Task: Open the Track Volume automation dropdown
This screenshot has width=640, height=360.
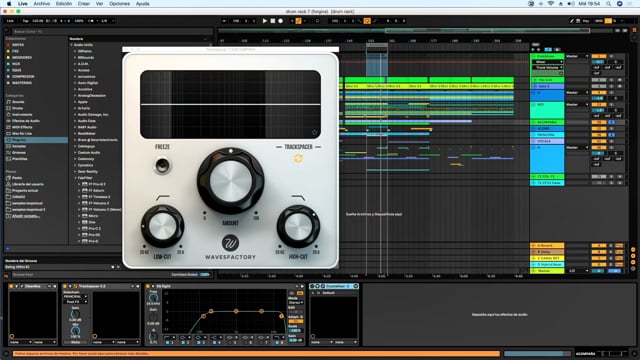Action: point(547,67)
